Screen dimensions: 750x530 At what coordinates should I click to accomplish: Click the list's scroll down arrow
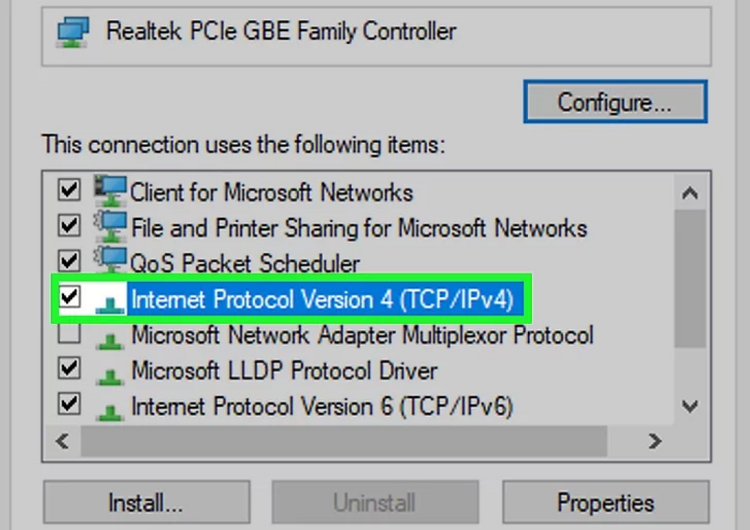(690, 407)
